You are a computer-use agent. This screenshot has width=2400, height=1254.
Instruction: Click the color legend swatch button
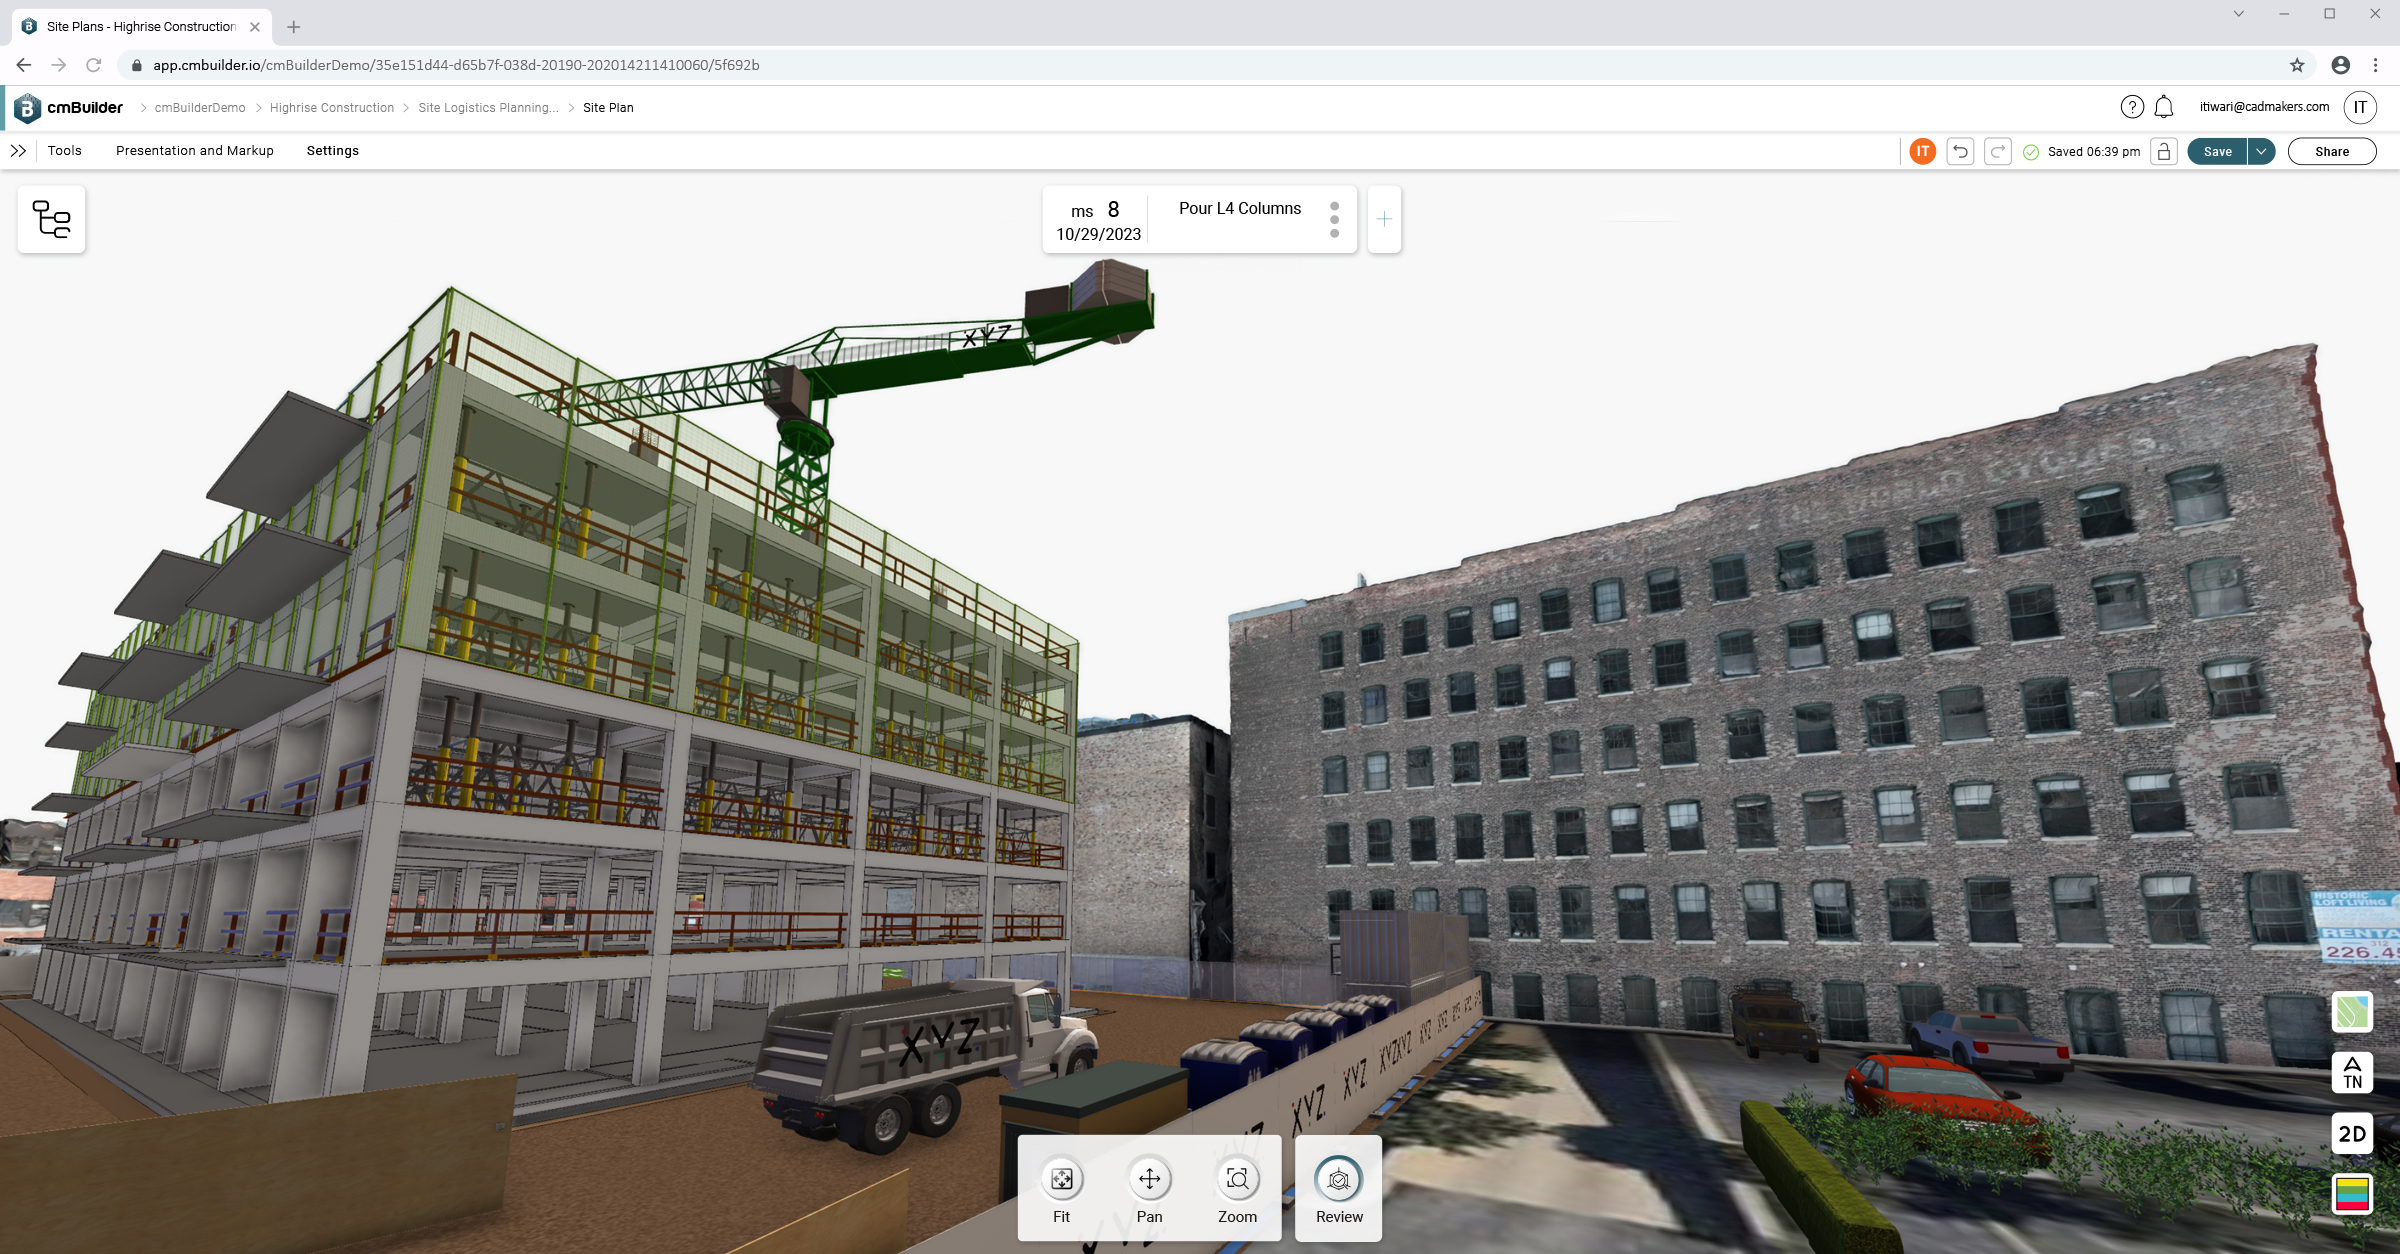[x=2352, y=1193]
